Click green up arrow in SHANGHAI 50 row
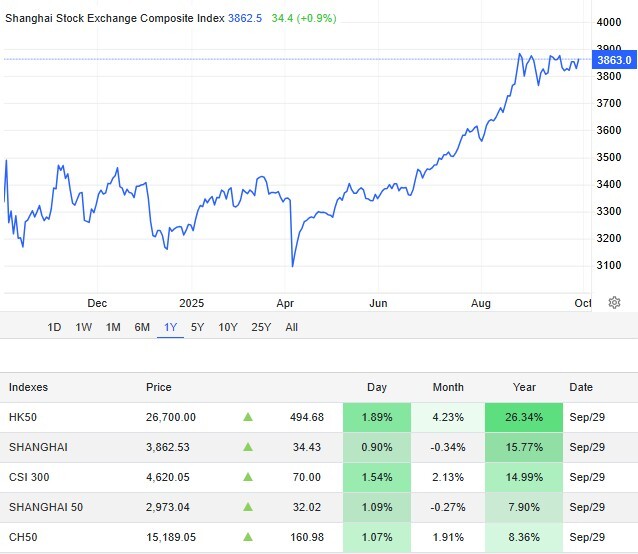This screenshot has height=554, width=638. point(248,507)
